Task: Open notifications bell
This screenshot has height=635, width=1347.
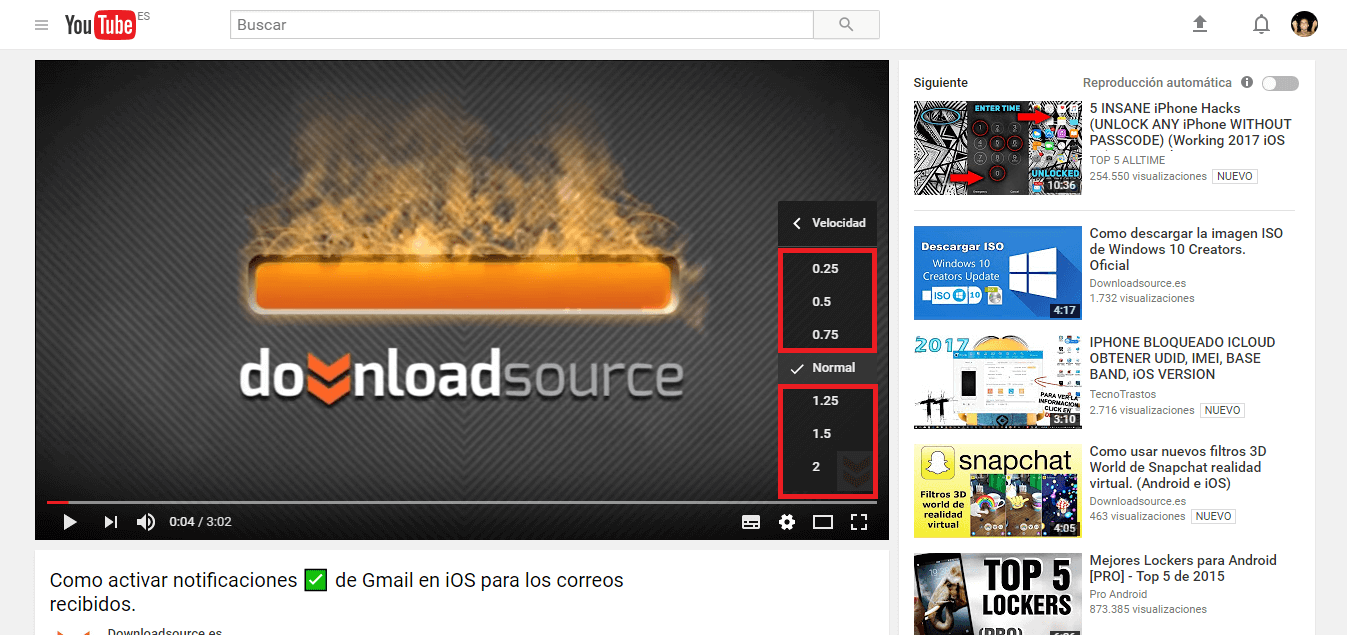Action: [1261, 25]
